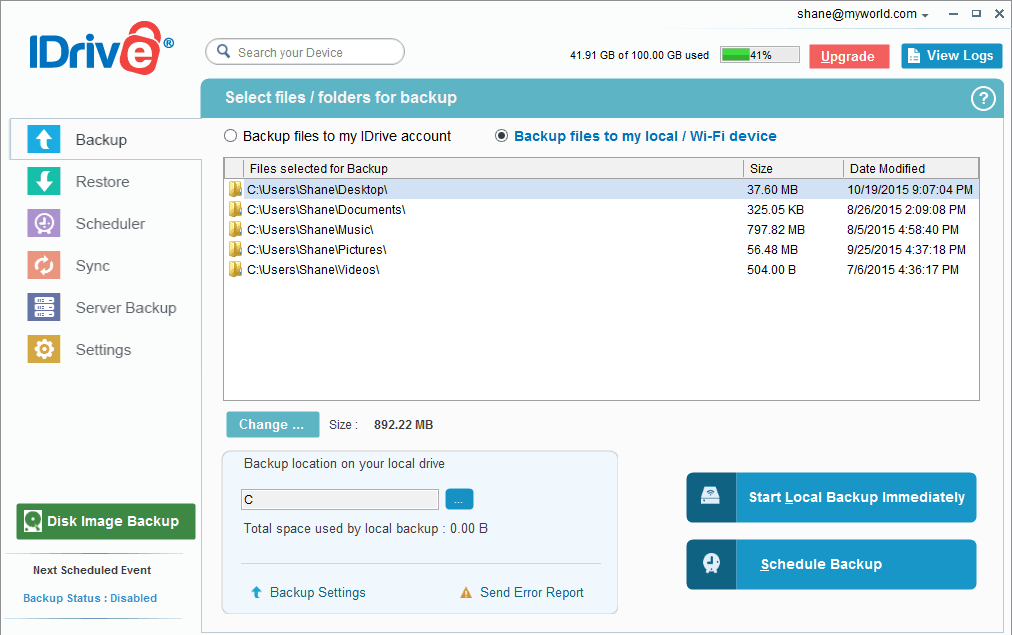The image size is (1012, 635).
Task: Click the 41% storage usage bar
Action: point(759,55)
